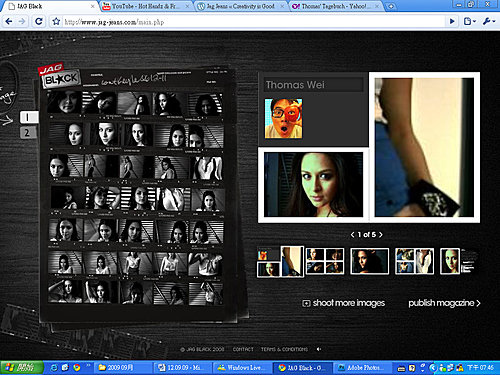Viewport: 500px width, 375px height.
Task: Click last photo in bottom contact sheet row
Action: (x=206, y=294)
